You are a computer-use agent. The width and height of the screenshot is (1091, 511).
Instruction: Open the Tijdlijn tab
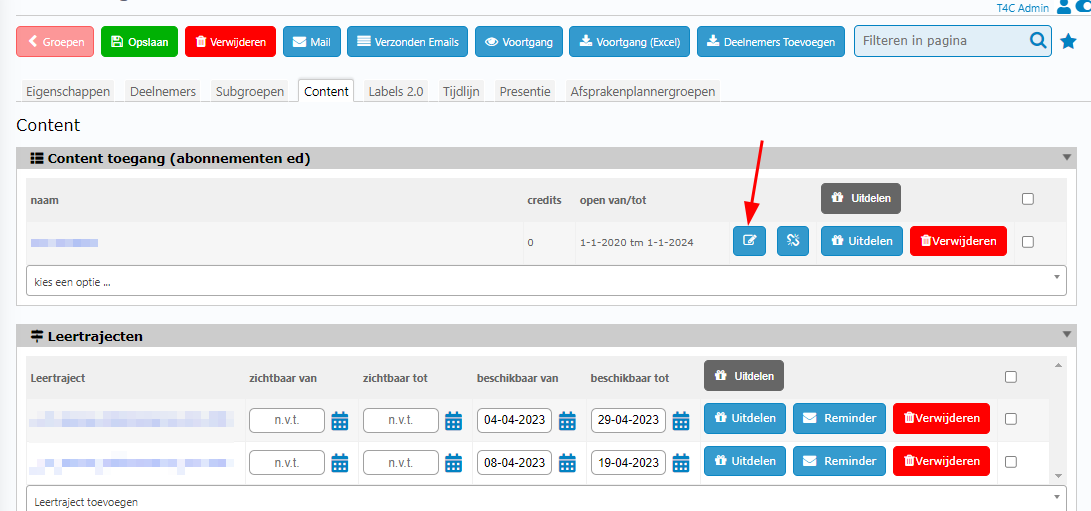point(461,91)
